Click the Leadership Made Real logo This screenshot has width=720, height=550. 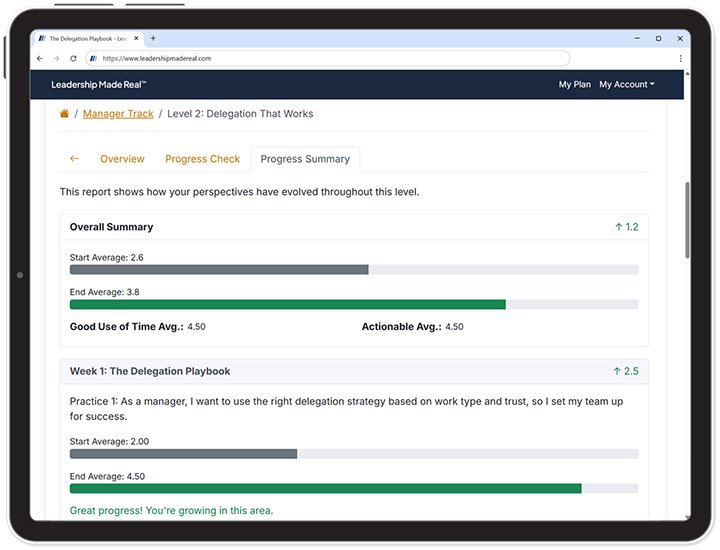click(99, 85)
